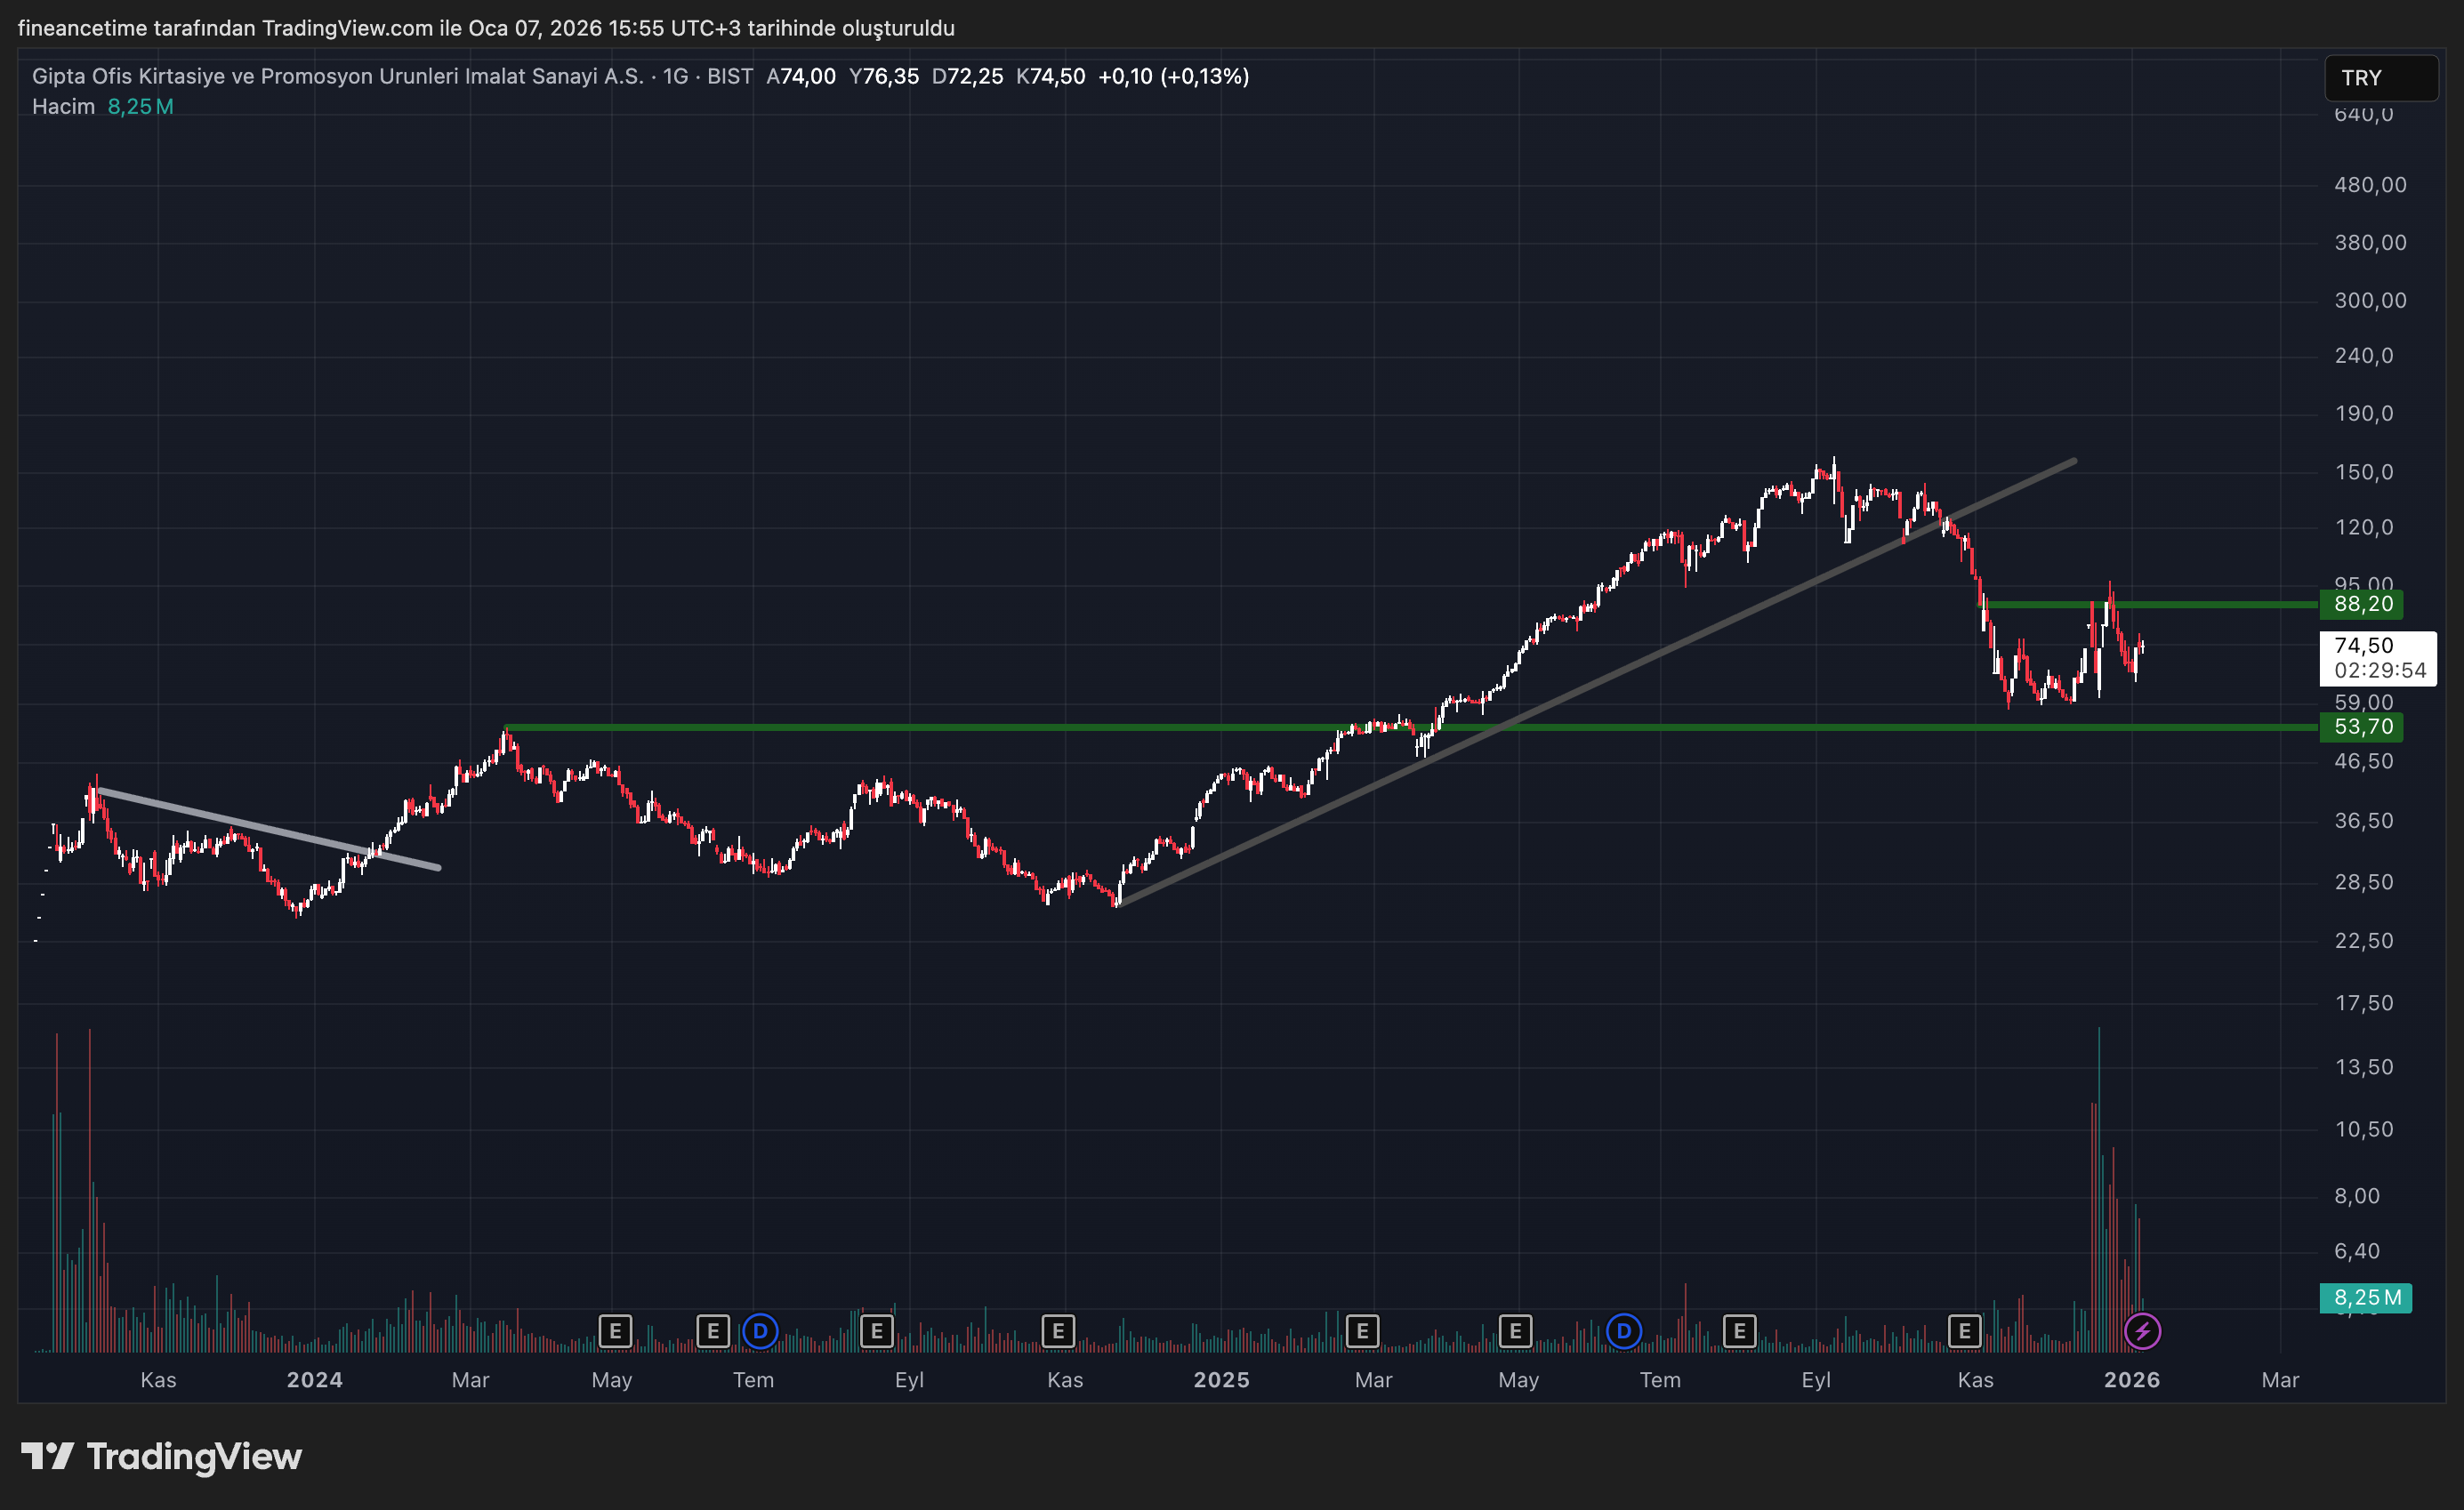Click the blue D dividend marker near Tem 2024
The image size is (2464, 1510).
pyautogui.click(x=760, y=1331)
